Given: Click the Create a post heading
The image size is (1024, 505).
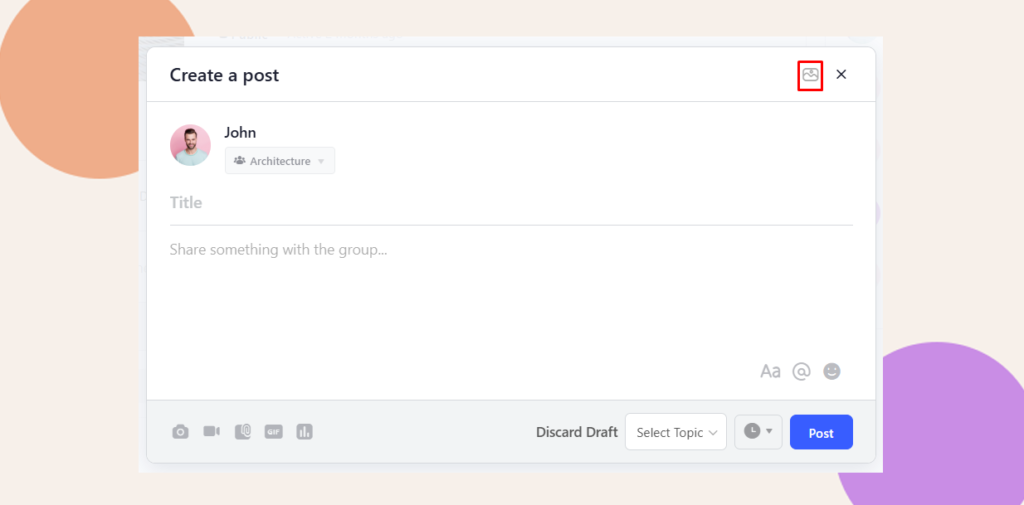Looking at the screenshot, I should 224,75.
